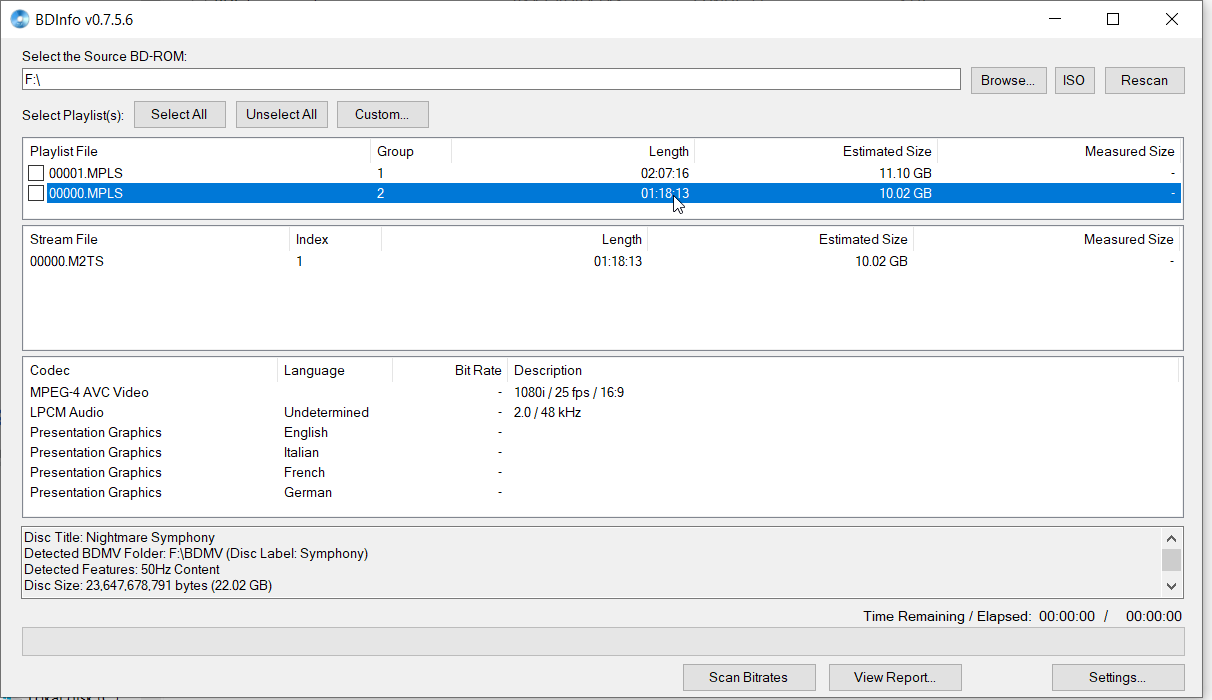Open the Custom... playlist dialog
Screen dimensions: 1212x700
(x=382, y=114)
